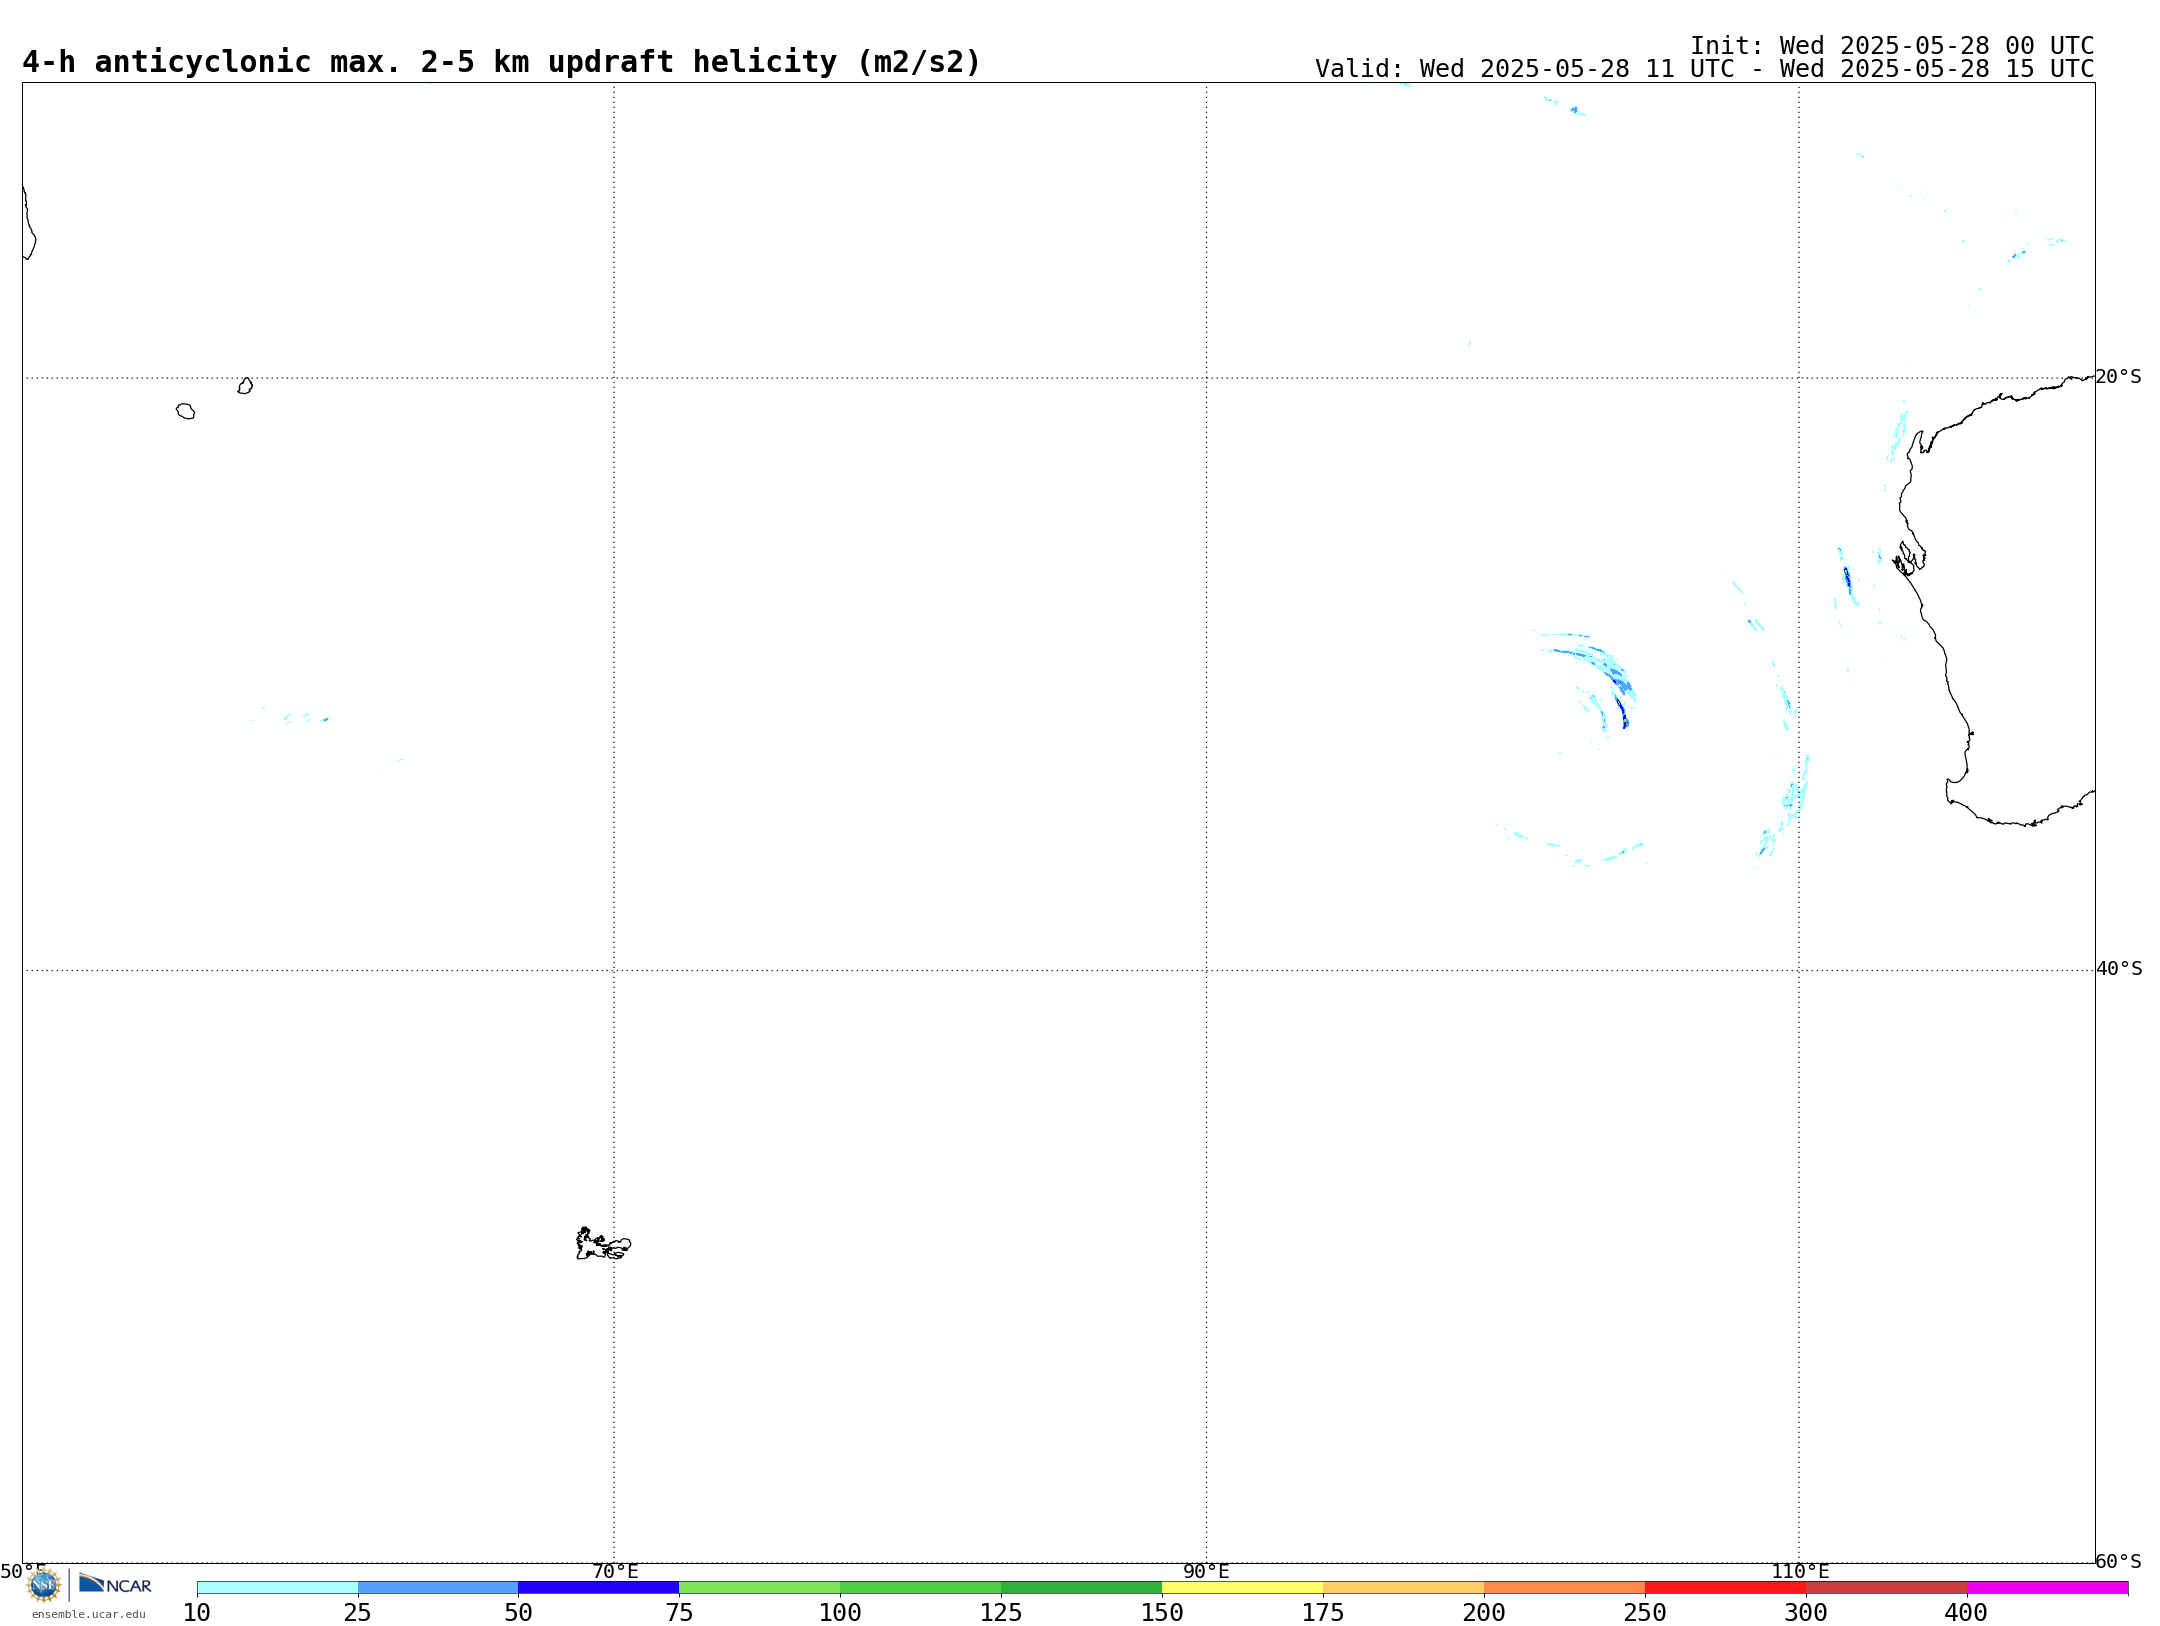Click the dark red 300-400 color swatch
The height and width of the screenshot is (1626, 2160).
click(x=1887, y=1588)
